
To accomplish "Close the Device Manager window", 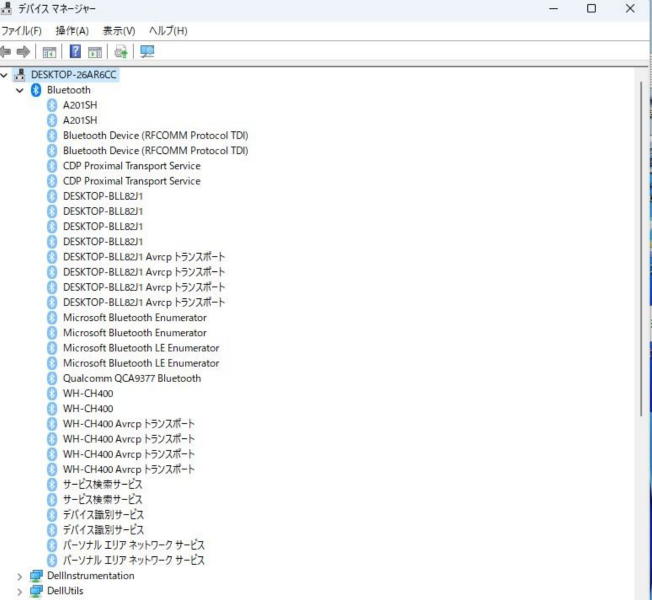I will 630,8.
